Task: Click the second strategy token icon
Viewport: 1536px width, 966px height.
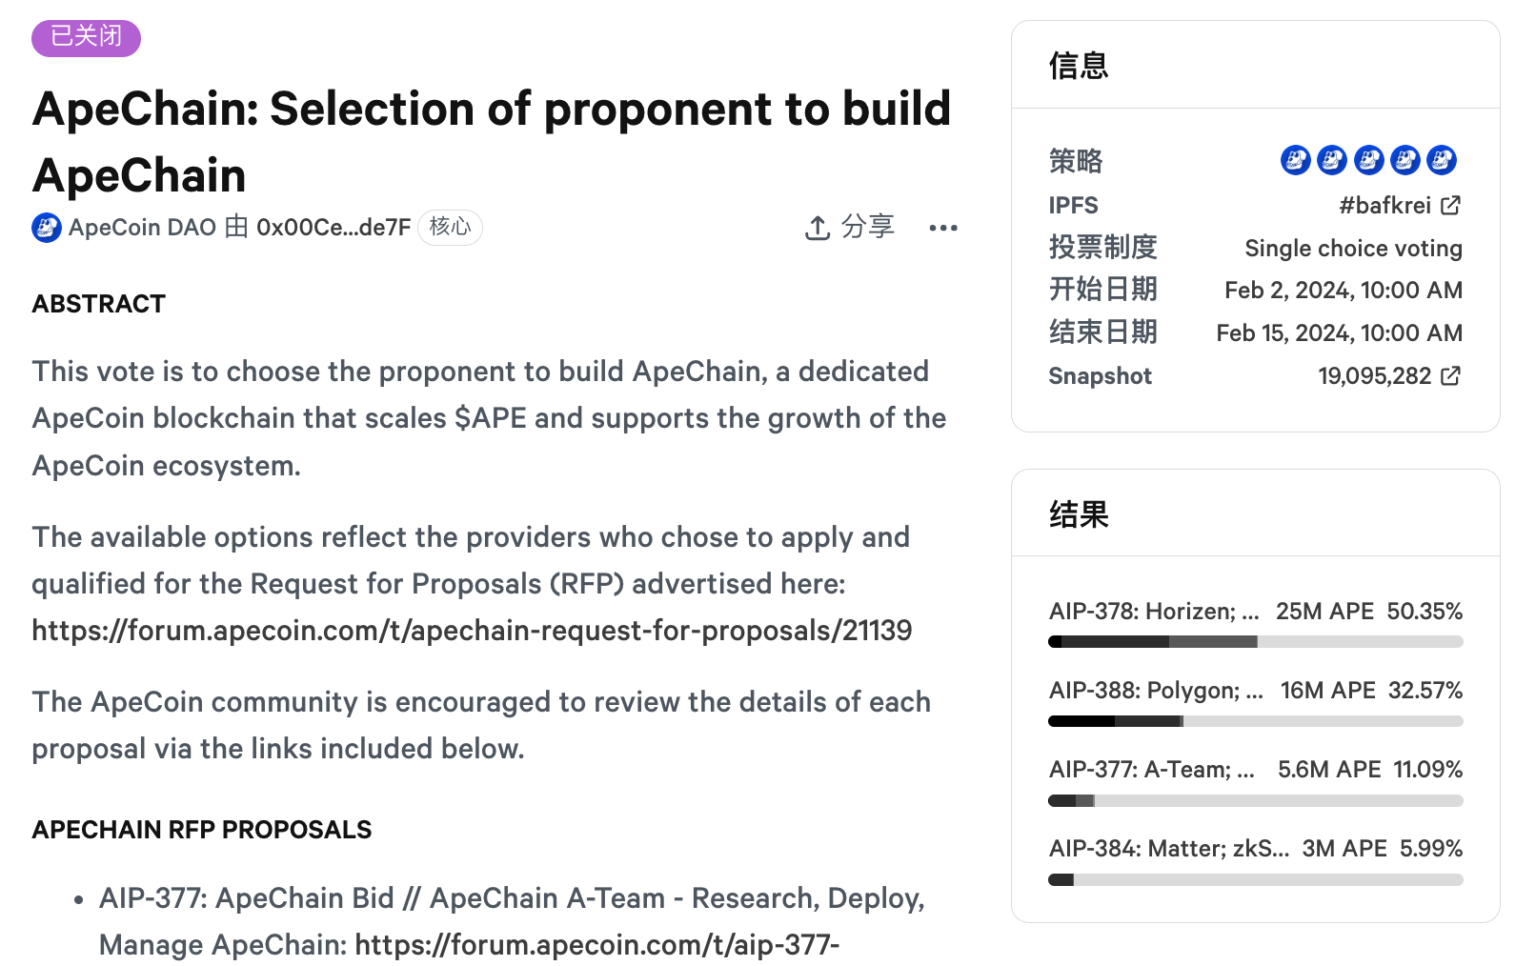Action: [1331, 159]
